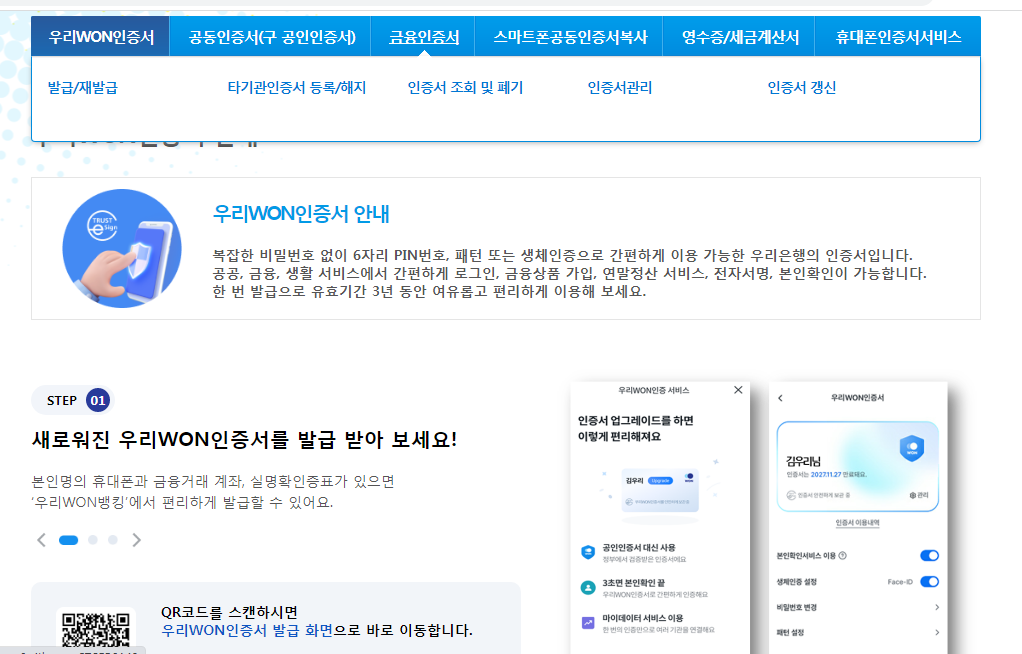Click the Upgrade badge on 김우리 card
The height and width of the screenshot is (654, 1022).
click(660, 481)
